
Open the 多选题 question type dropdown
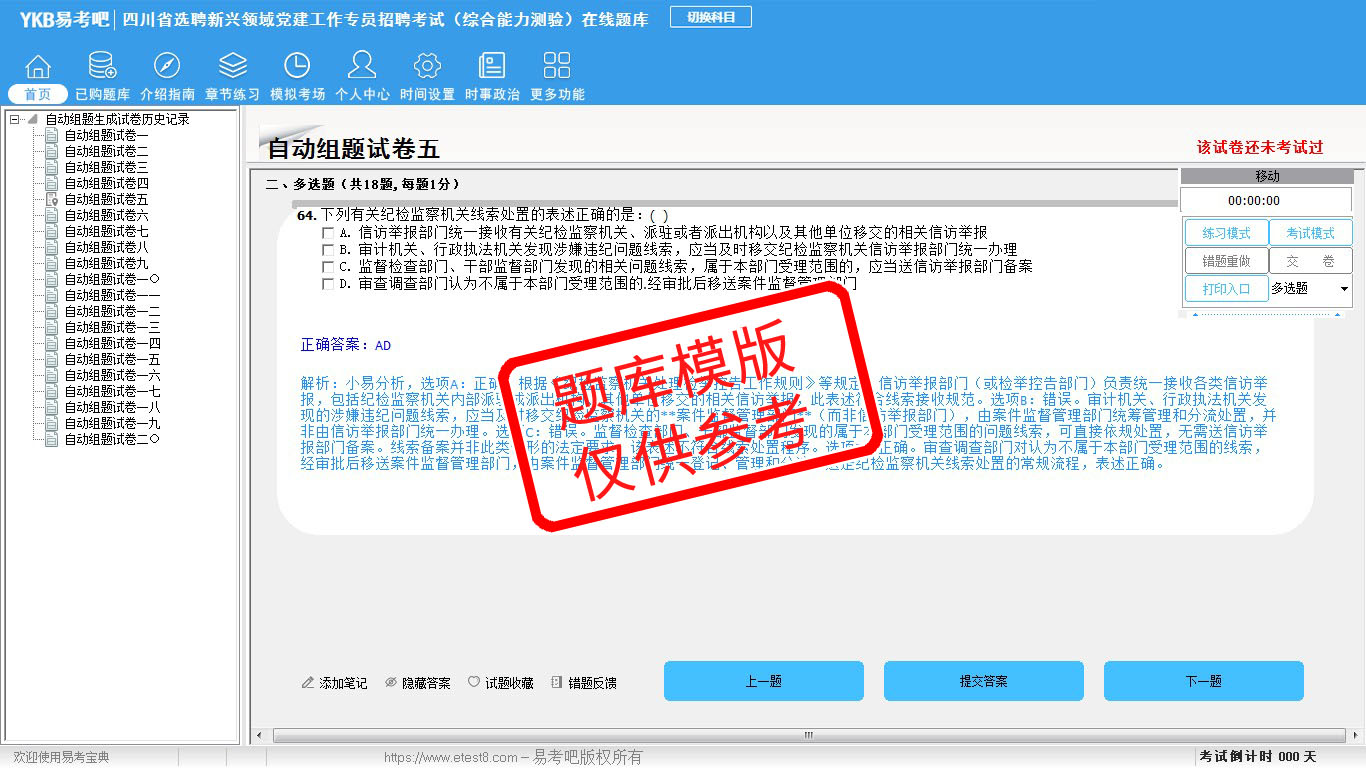click(1310, 289)
